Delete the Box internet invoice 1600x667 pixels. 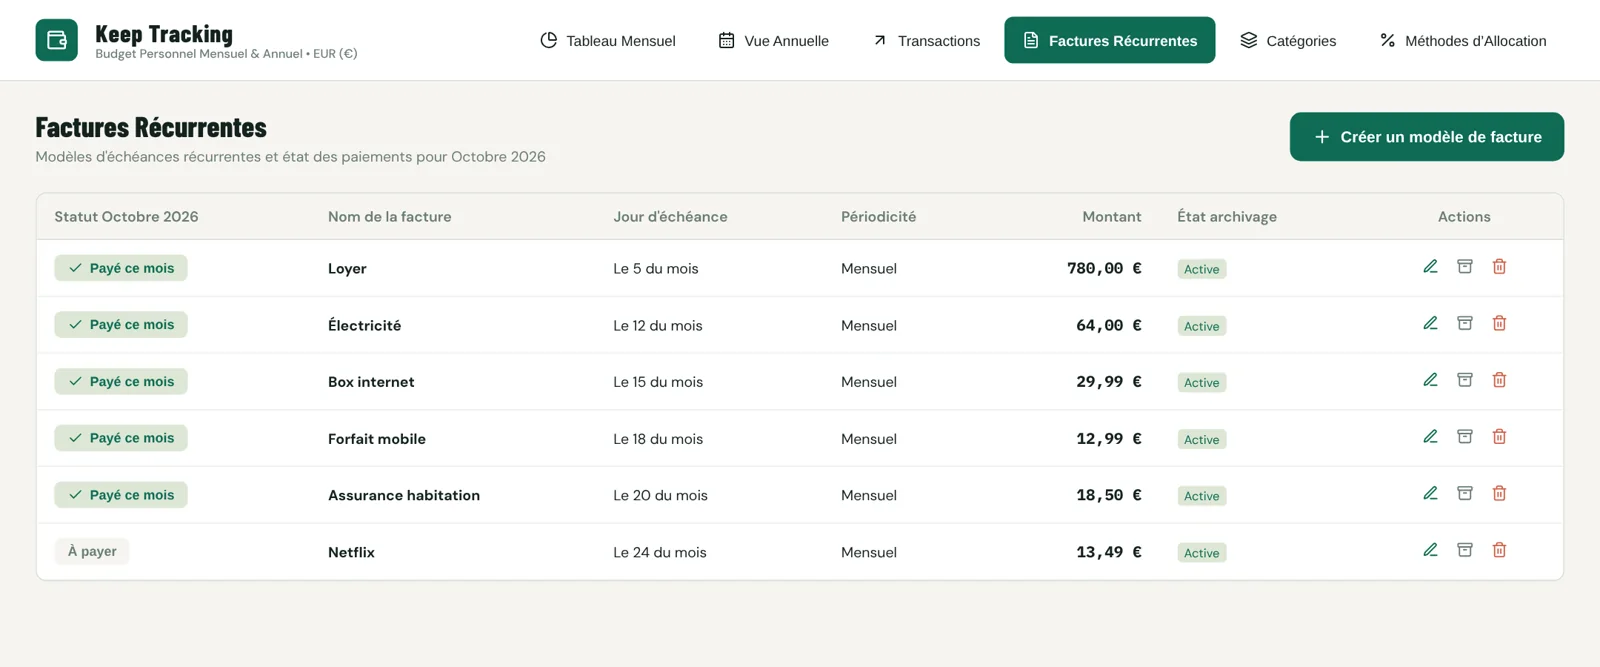1499,380
